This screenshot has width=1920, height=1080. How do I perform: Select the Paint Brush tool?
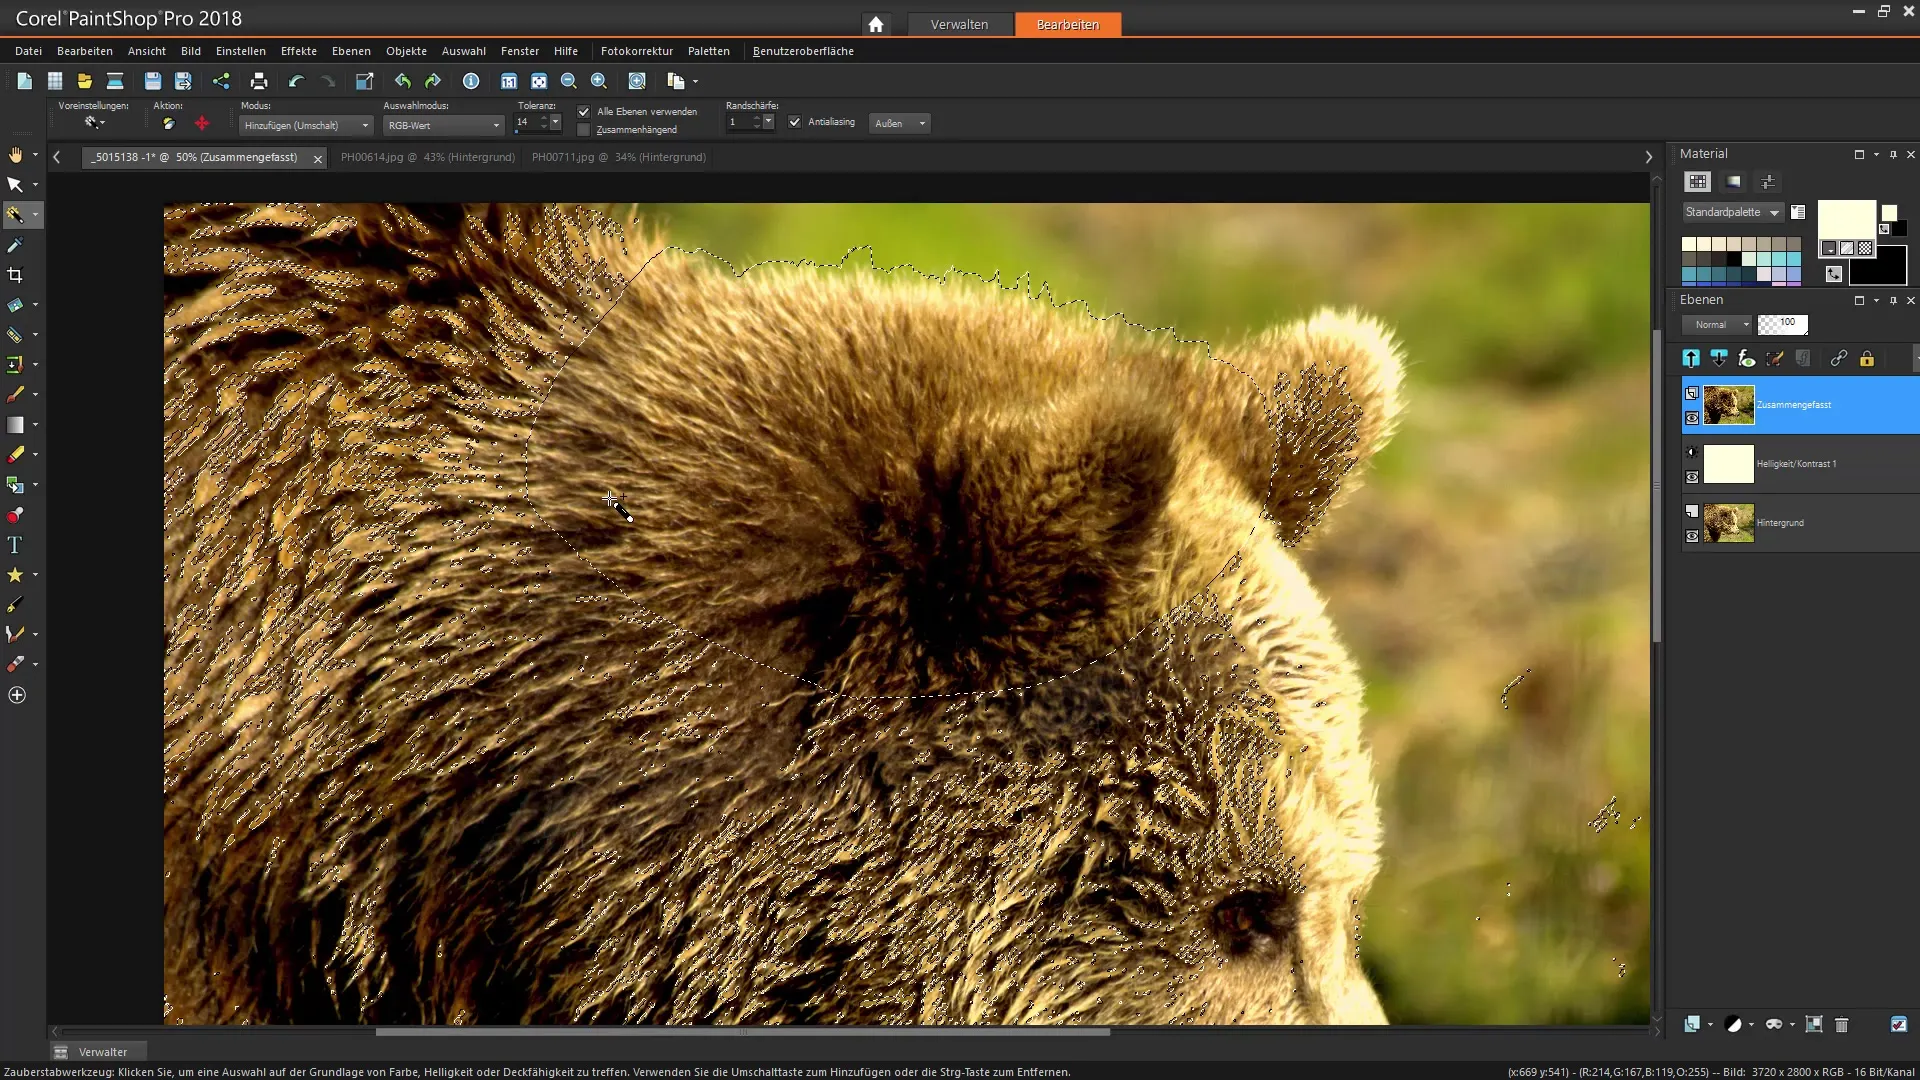point(15,395)
